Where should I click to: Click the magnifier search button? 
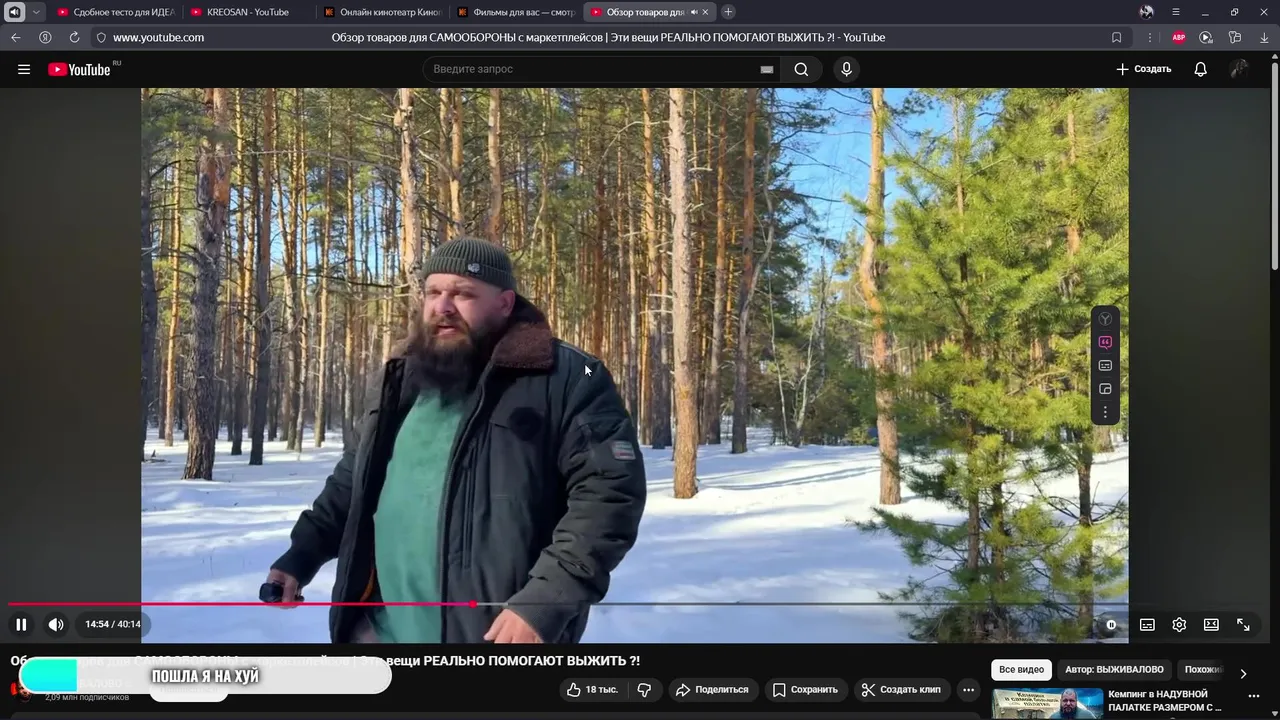click(801, 69)
